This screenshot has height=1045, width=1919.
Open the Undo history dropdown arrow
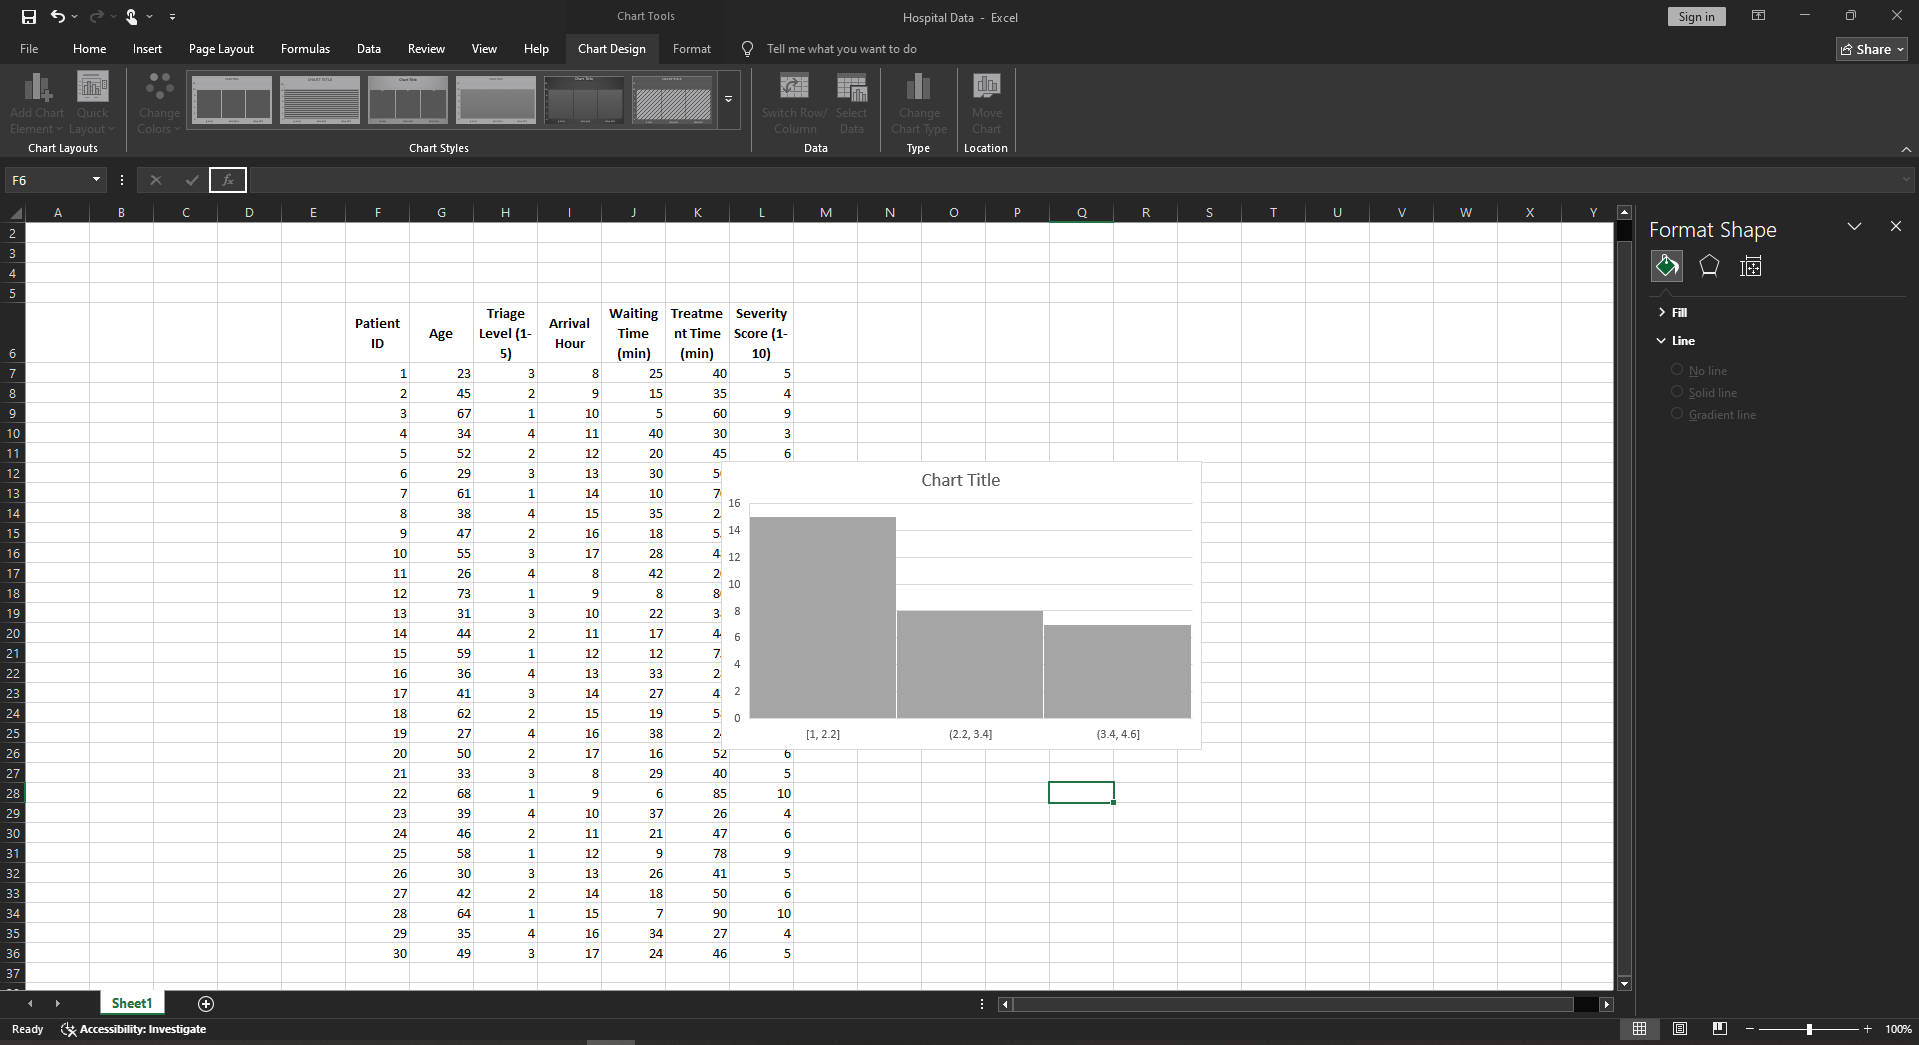(75, 17)
